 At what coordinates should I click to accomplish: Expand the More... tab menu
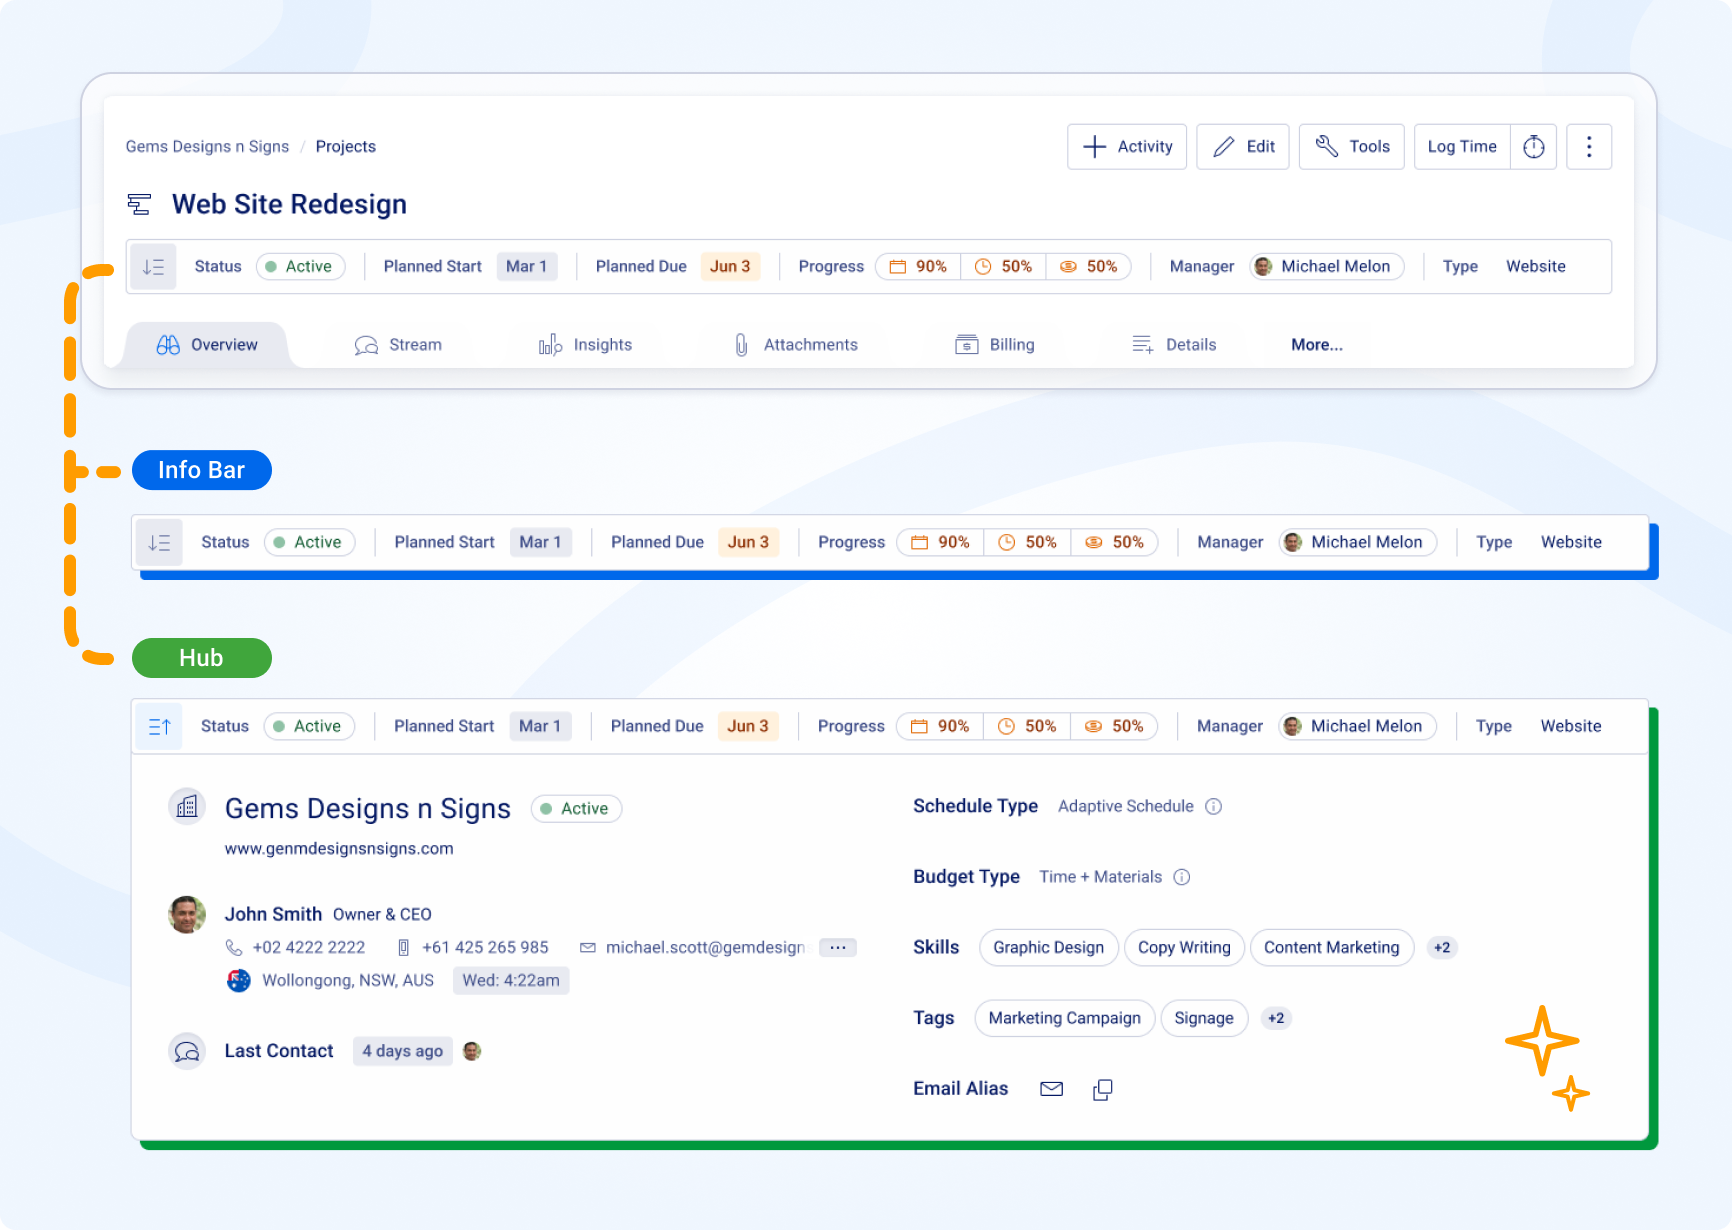[1317, 345]
